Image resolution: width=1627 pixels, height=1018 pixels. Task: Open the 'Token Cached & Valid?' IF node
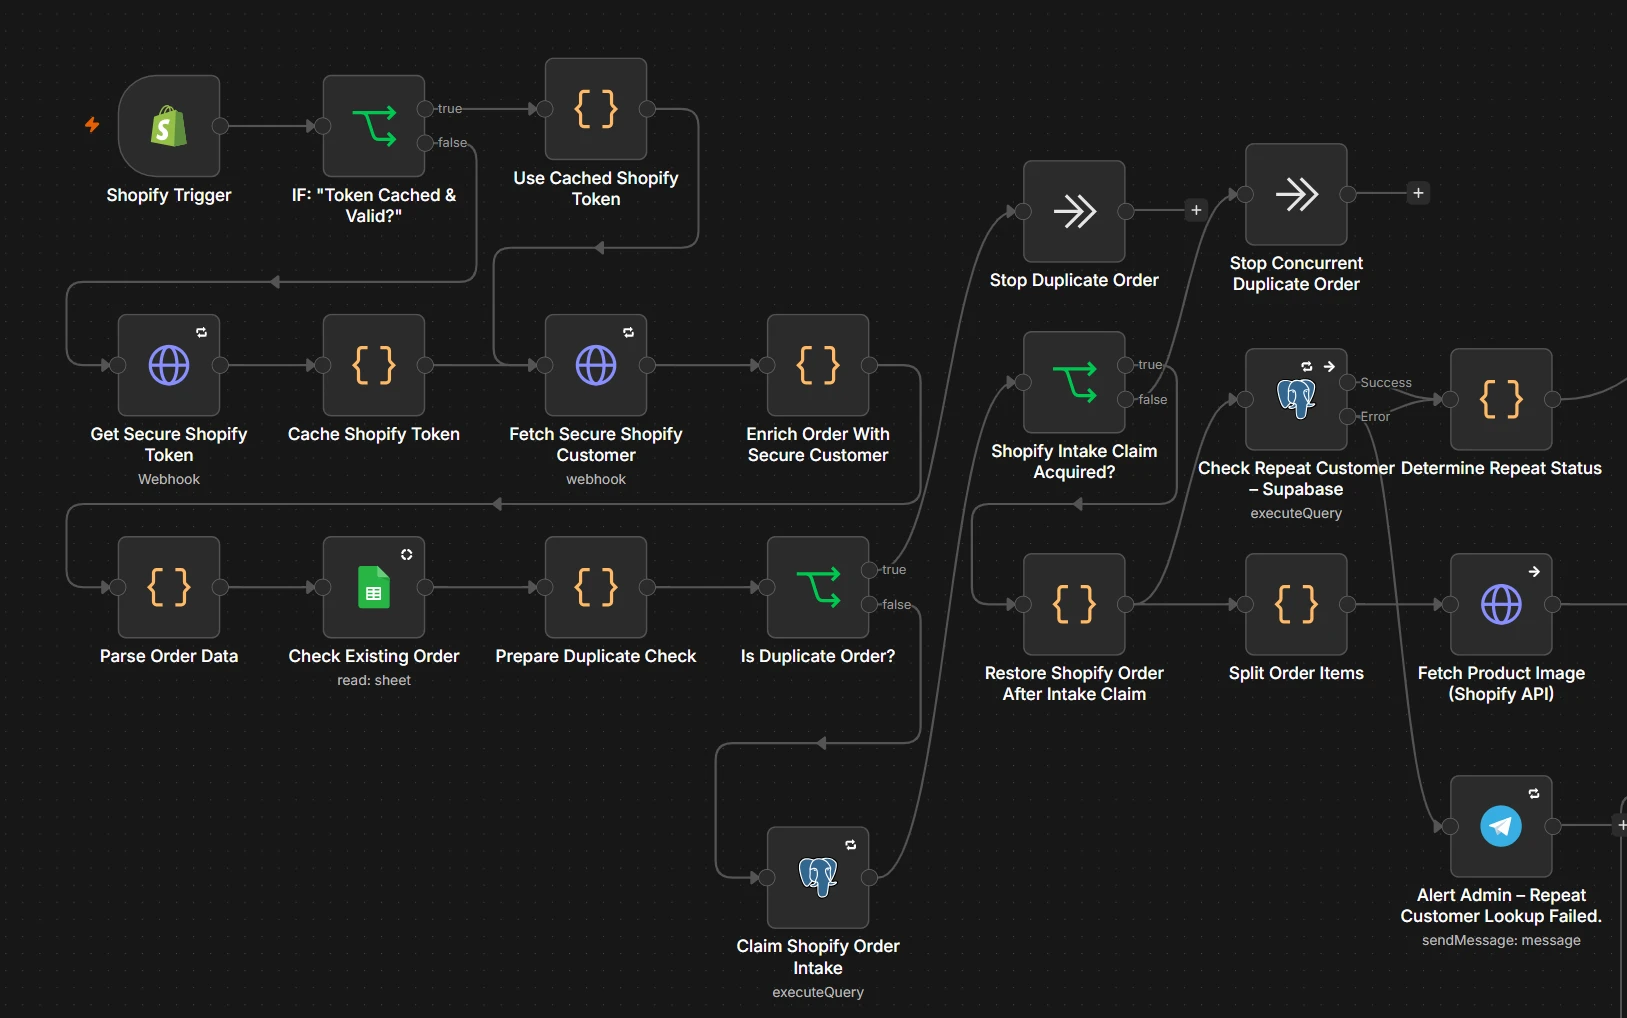(374, 126)
